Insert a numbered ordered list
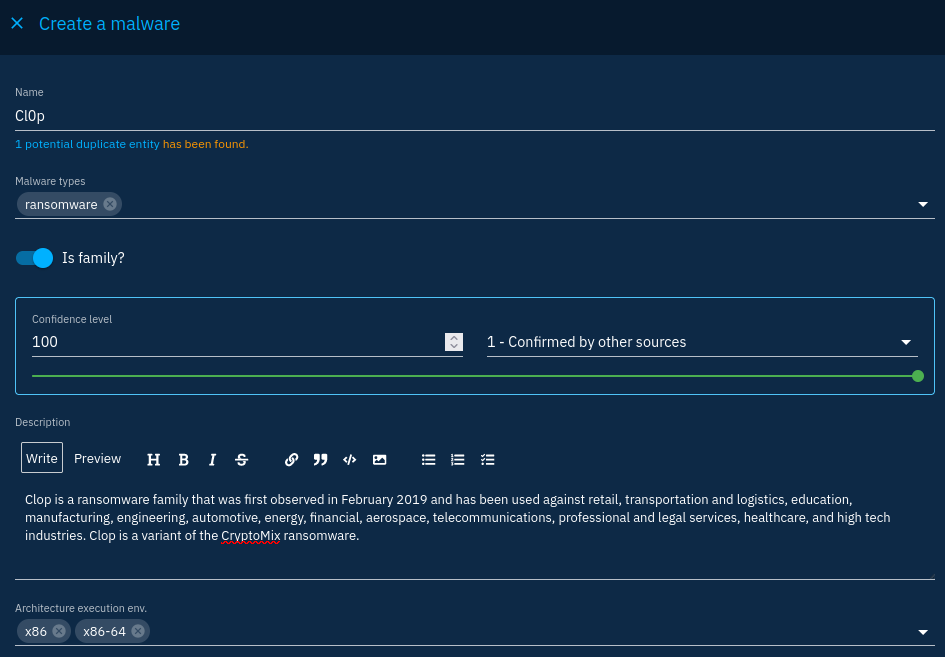Screen dimensions: 945x657 point(458,459)
